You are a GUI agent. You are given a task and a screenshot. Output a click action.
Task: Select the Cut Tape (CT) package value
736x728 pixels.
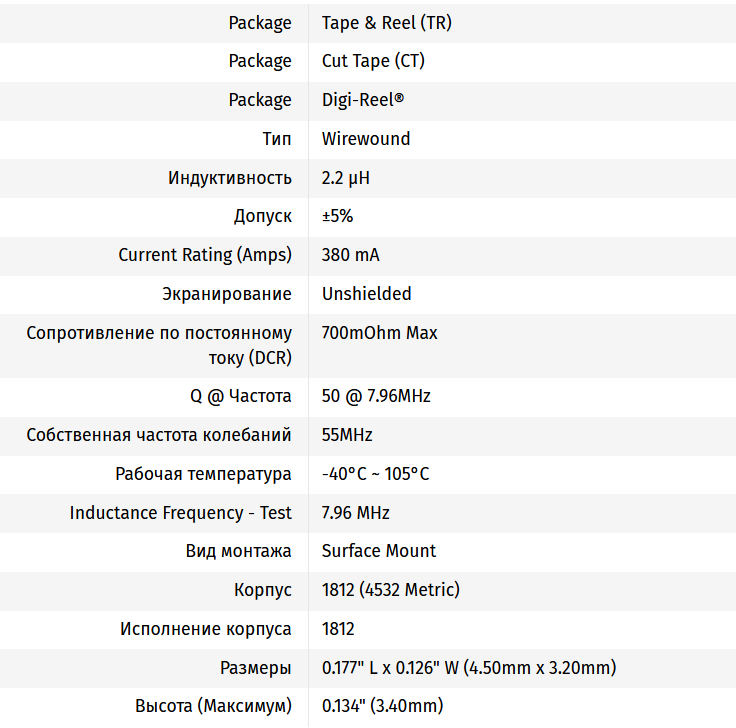pos(373,61)
